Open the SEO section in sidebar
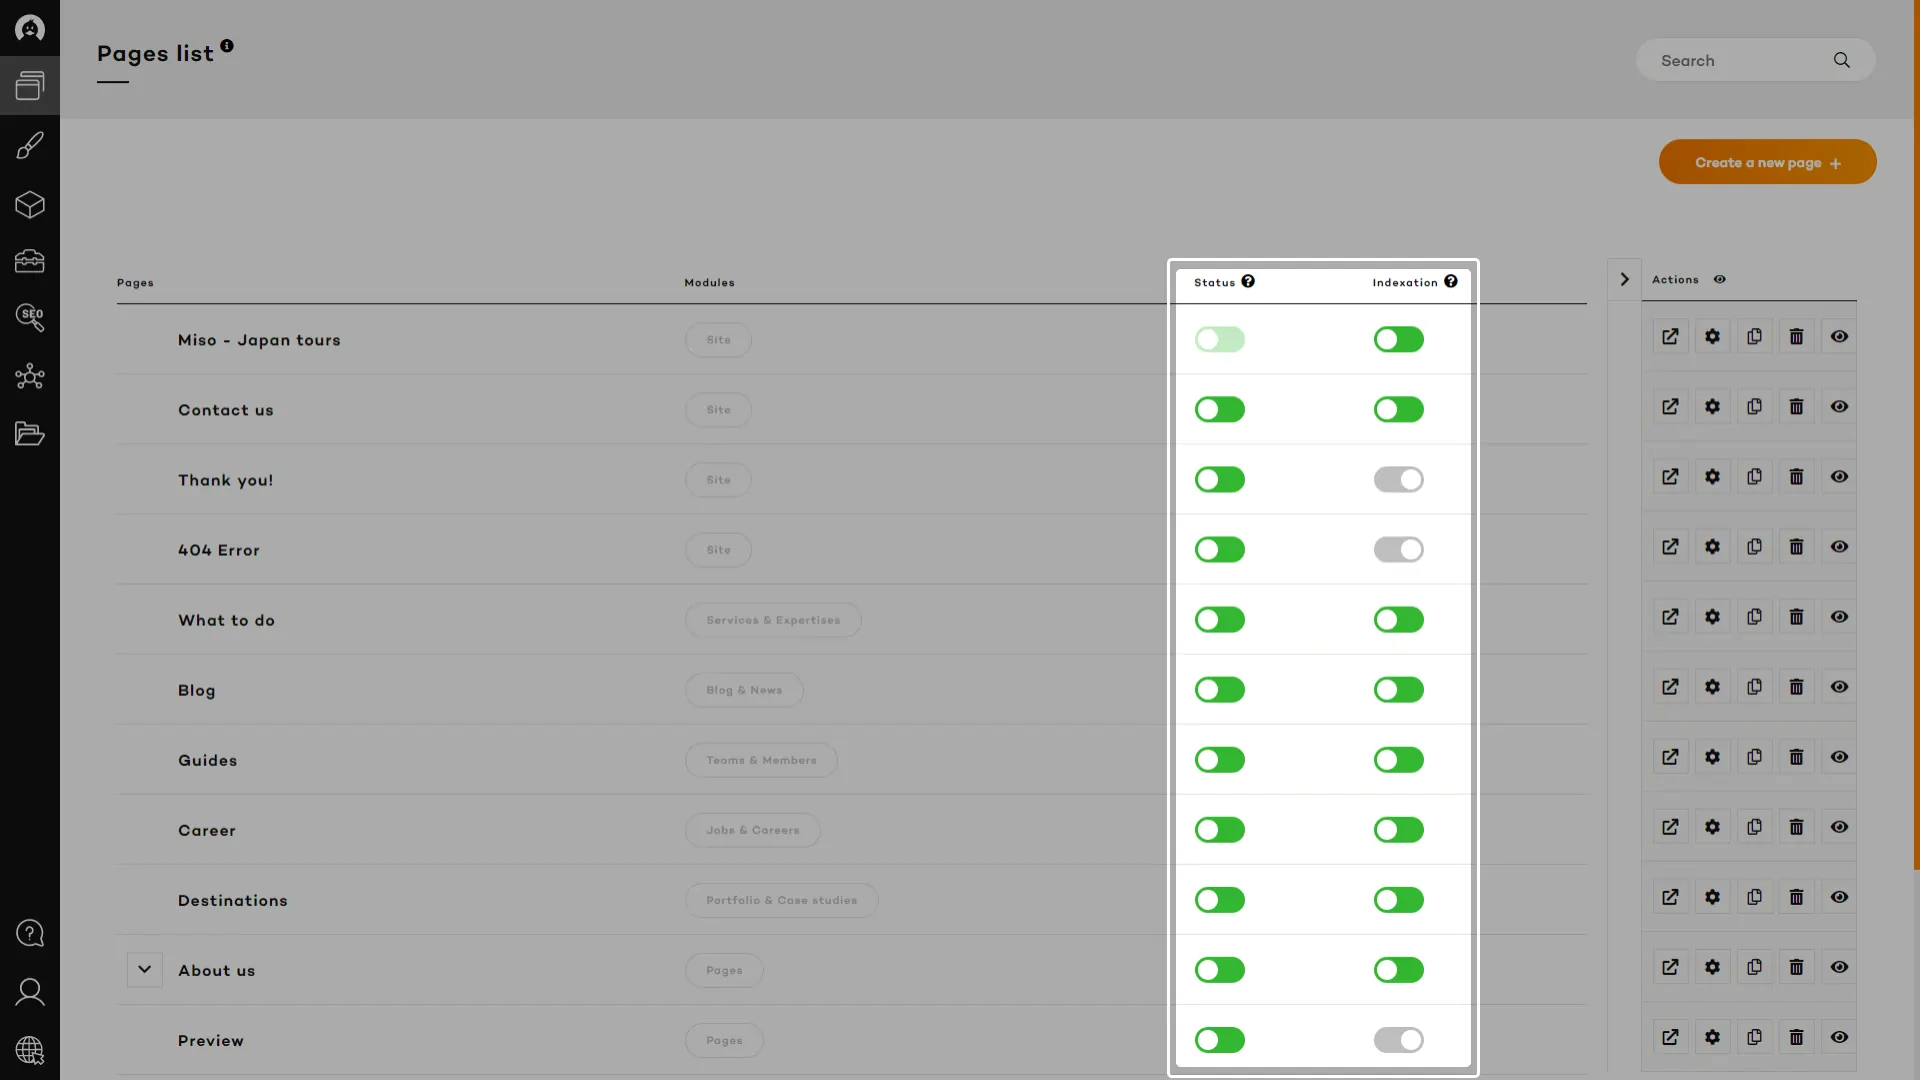 click(x=30, y=318)
